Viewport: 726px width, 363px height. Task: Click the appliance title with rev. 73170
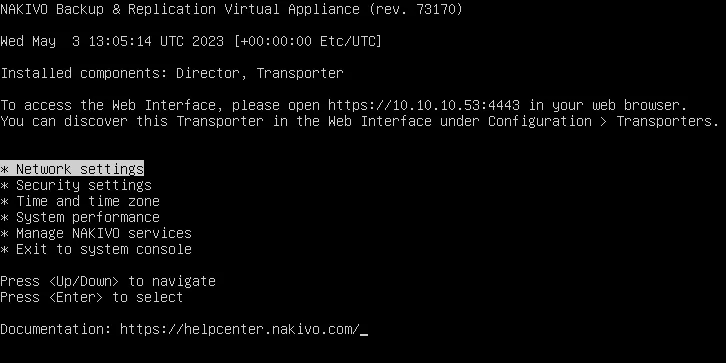[x=231, y=9]
